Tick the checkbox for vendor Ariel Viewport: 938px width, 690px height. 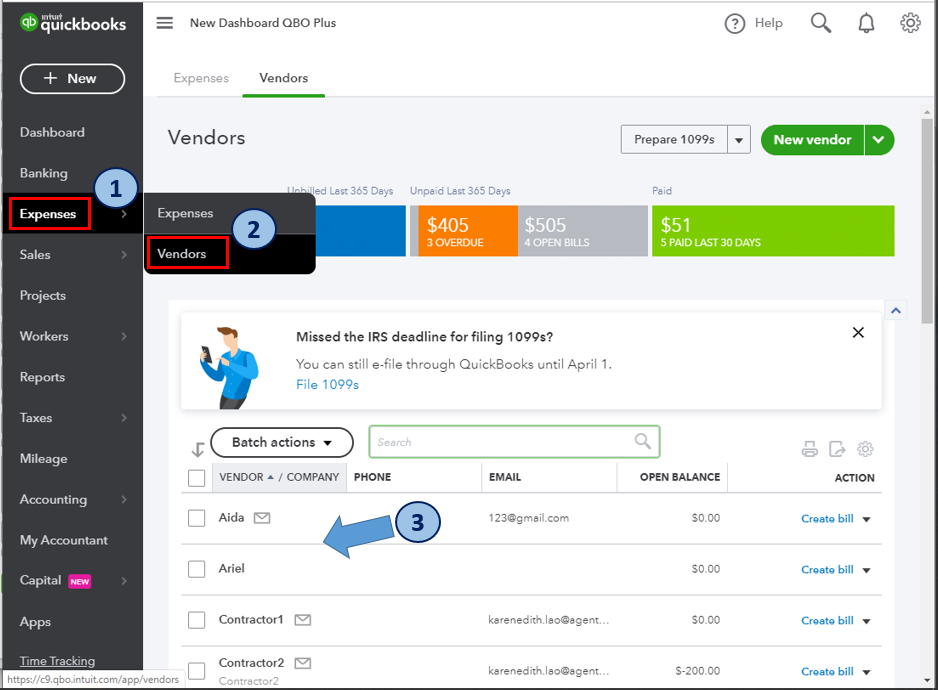tap(197, 569)
